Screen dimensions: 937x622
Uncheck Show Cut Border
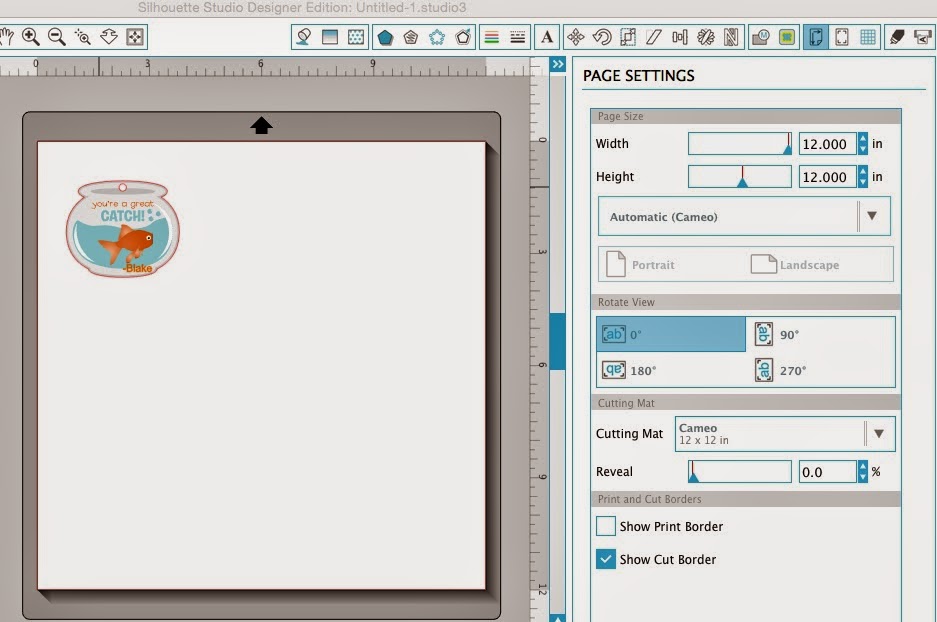(x=606, y=559)
